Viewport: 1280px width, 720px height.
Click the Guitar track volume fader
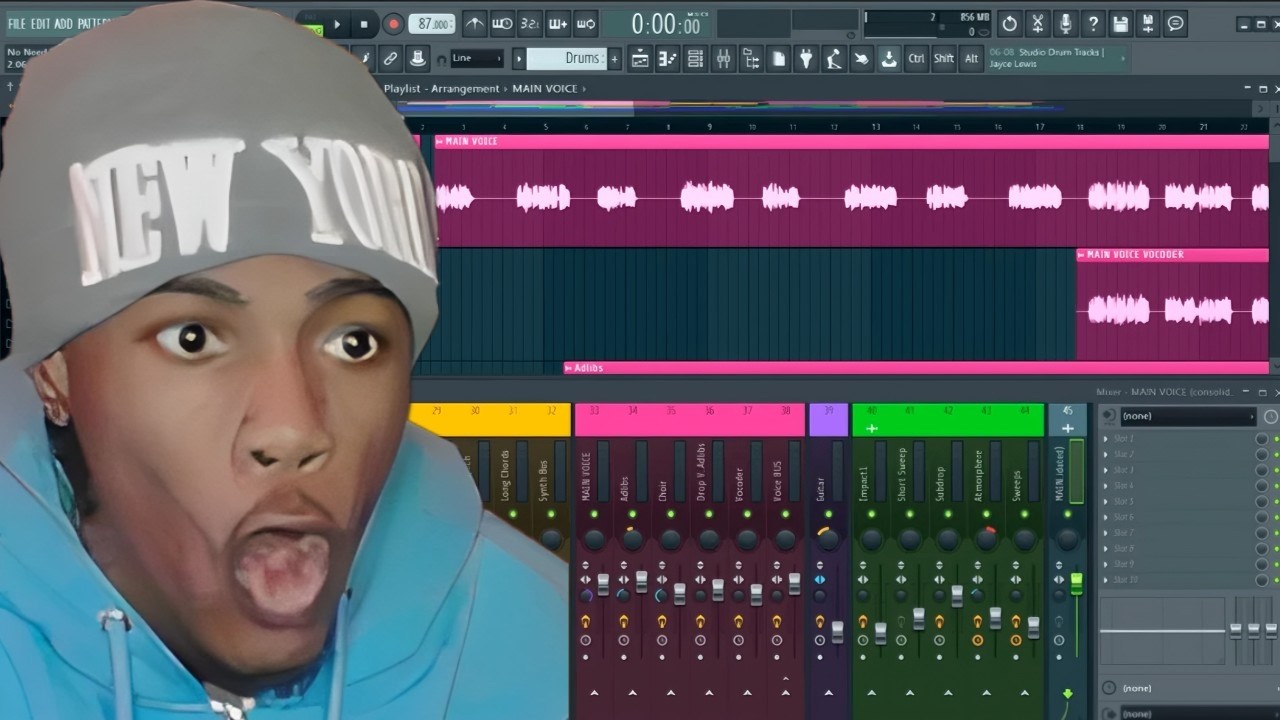[838, 632]
